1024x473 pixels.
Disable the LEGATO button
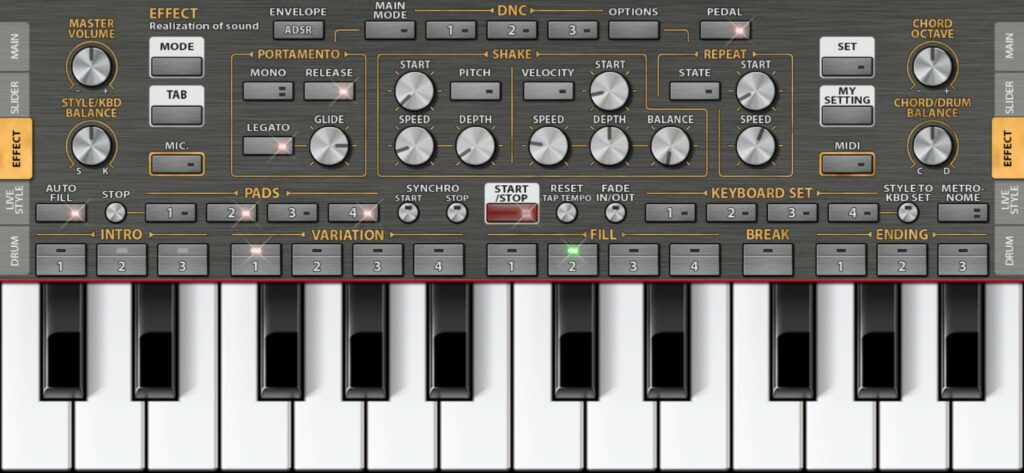pyautogui.click(x=268, y=146)
